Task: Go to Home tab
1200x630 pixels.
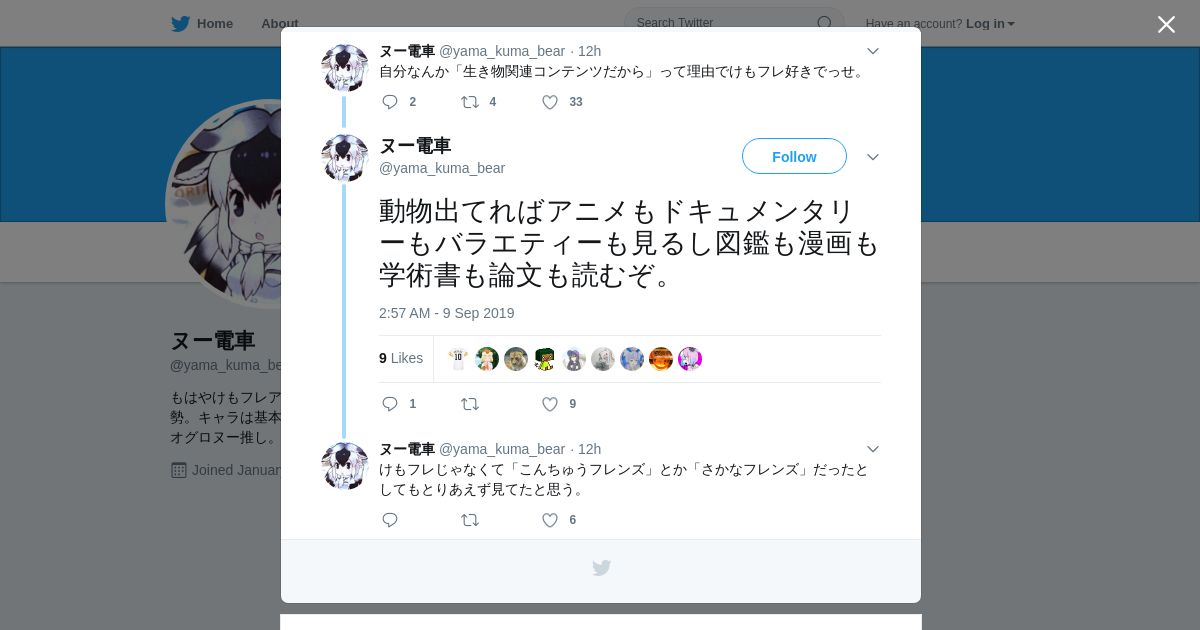Action: tap(202, 23)
